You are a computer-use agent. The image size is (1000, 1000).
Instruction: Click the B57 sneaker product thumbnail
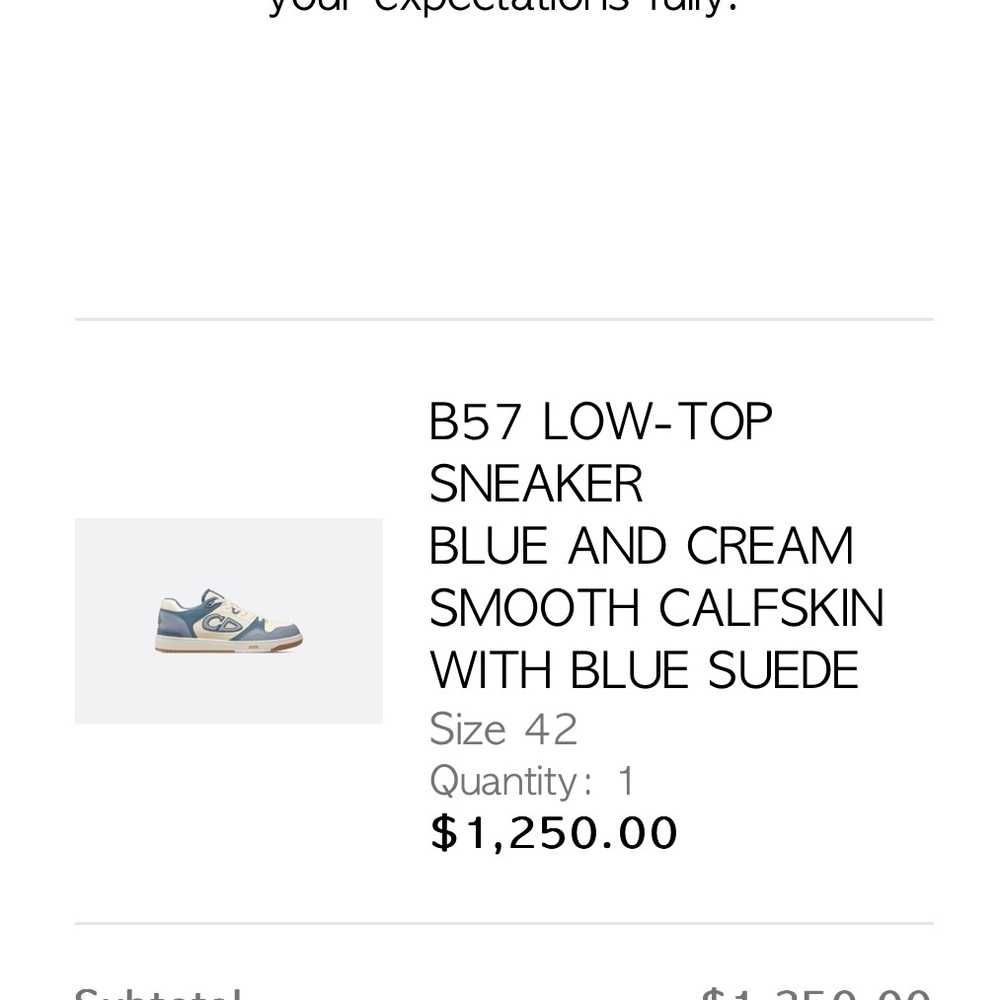click(228, 620)
